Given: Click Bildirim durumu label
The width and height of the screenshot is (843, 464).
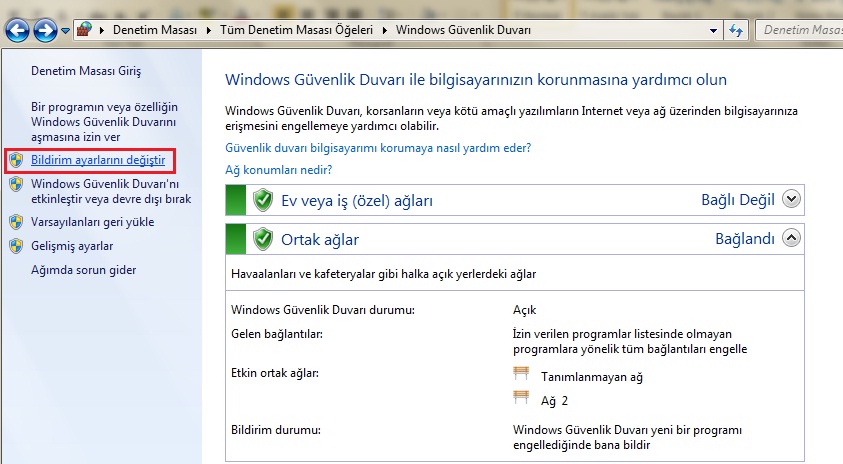Looking at the screenshot, I should point(276,430).
